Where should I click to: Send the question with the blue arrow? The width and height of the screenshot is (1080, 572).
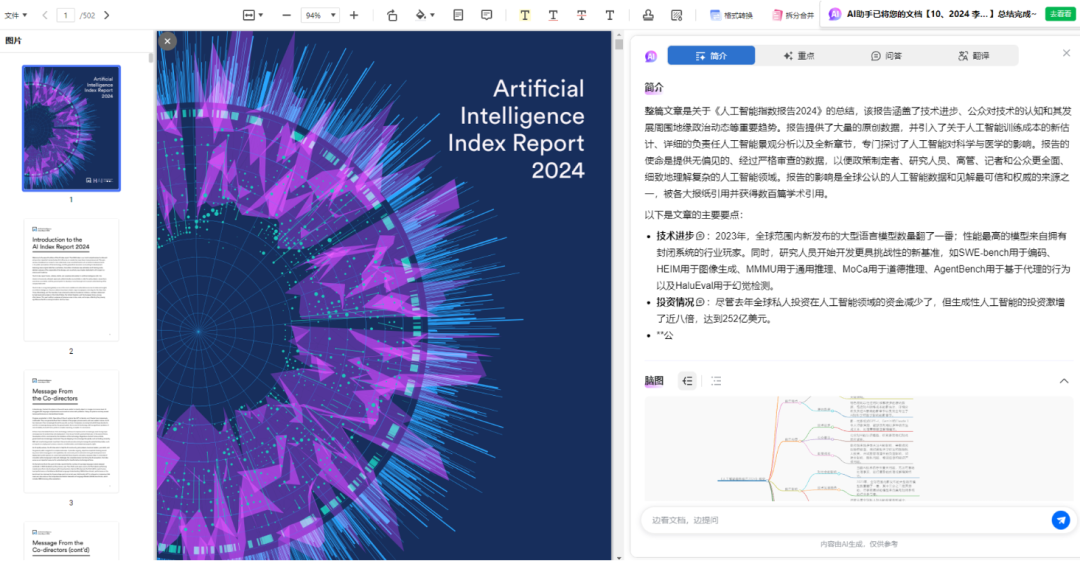tap(1060, 520)
